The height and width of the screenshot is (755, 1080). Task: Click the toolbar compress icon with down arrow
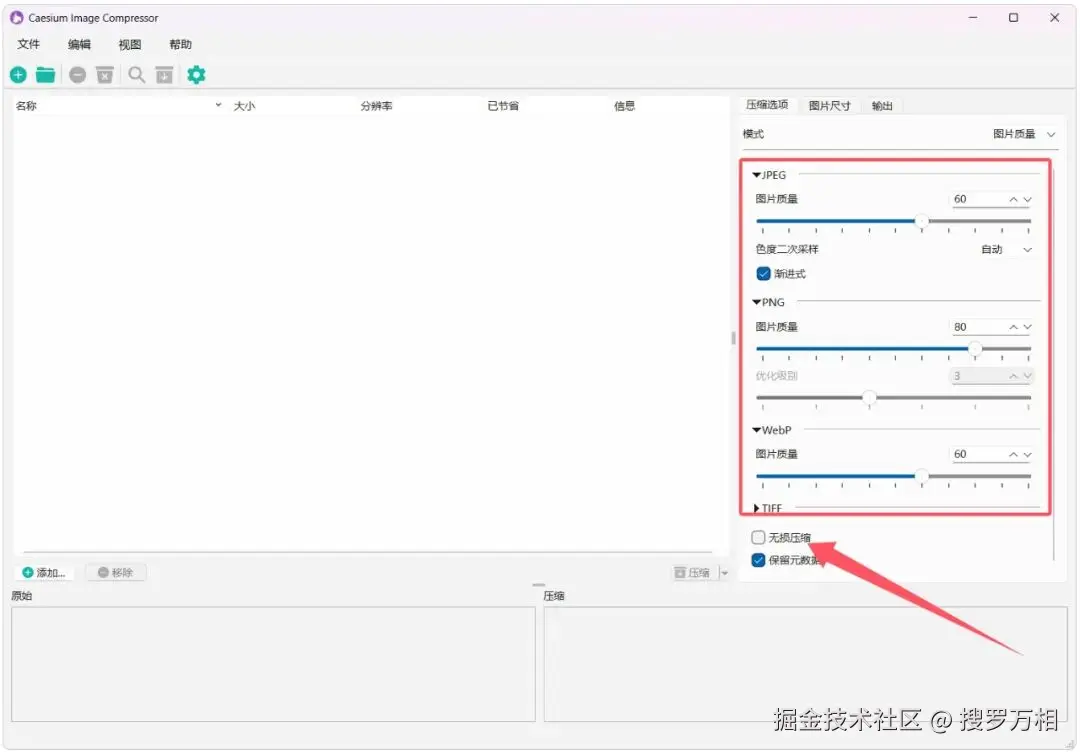coord(164,74)
